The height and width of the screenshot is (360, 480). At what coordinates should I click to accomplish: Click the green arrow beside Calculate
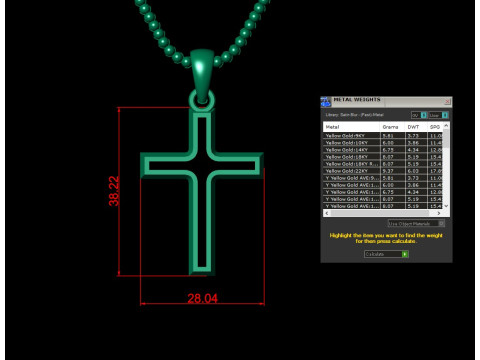click(x=405, y=254)
